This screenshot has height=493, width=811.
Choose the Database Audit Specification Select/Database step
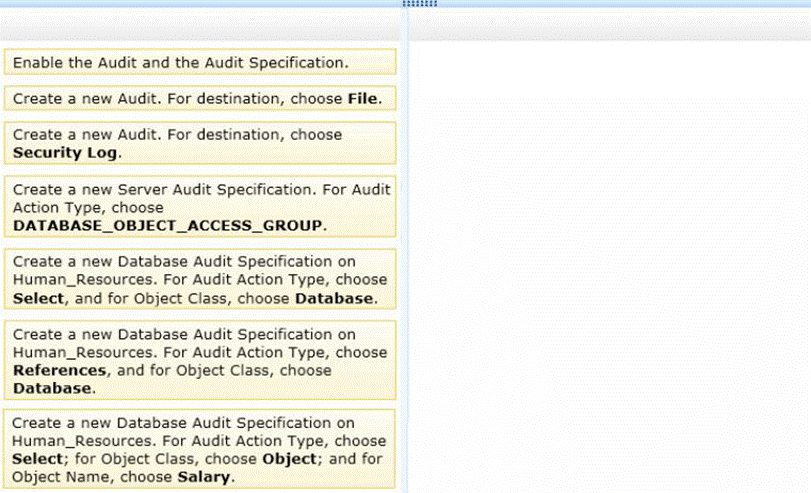point(200,279)
